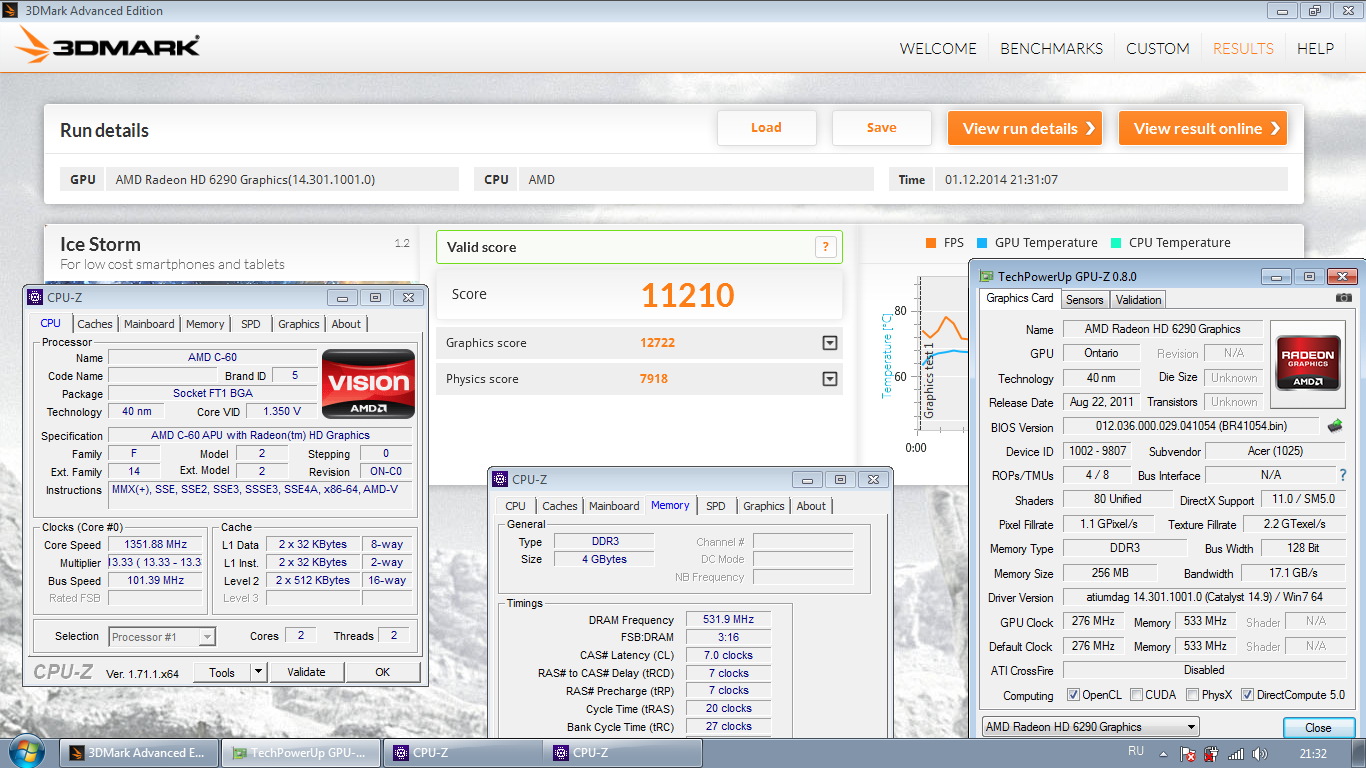Viewport: 1366px width, 768px height.
Task: Open the Valid score help question mark
Action: pos(825,247)
